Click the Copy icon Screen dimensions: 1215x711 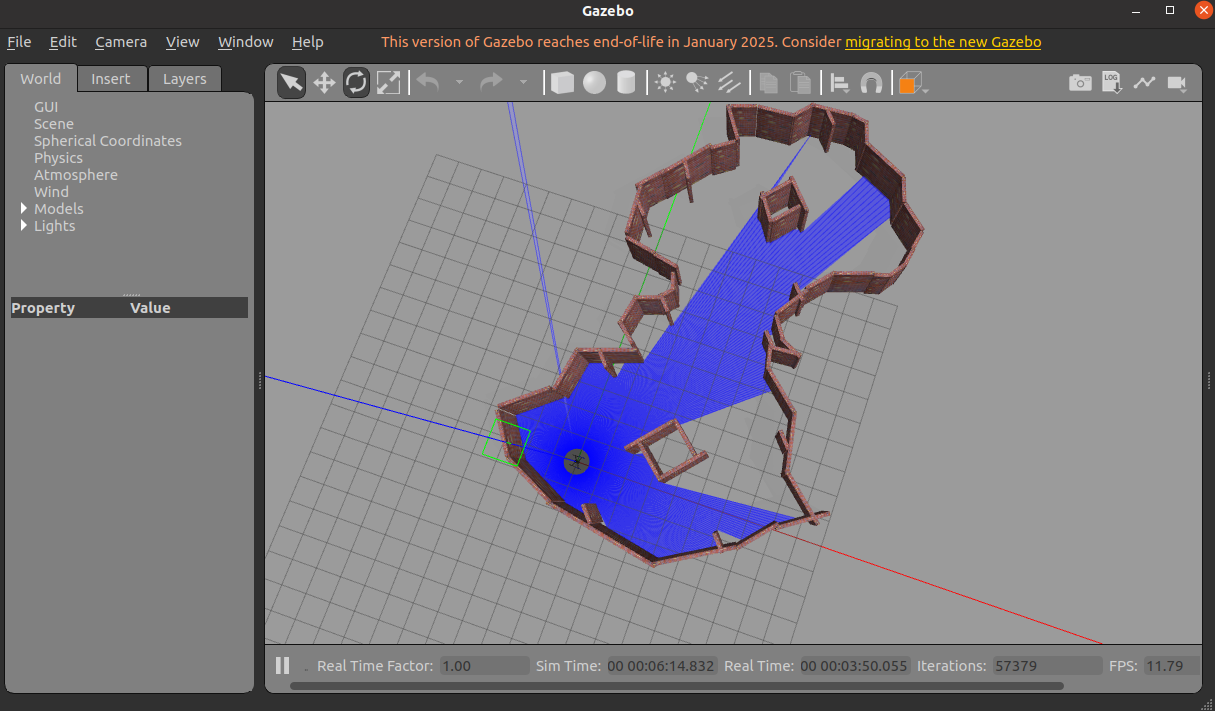pos(769,82)
